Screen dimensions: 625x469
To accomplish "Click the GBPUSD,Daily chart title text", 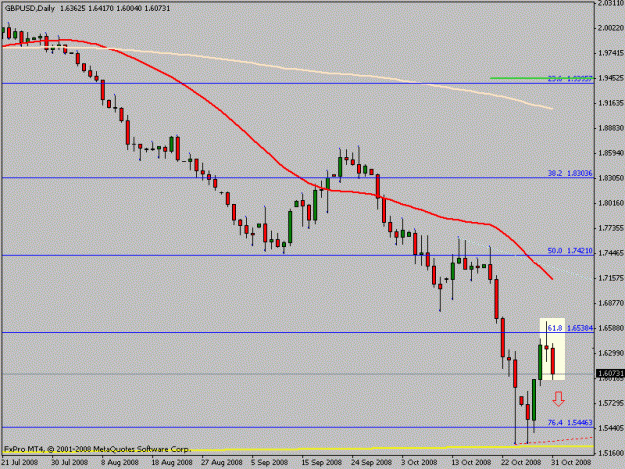I will 30,8.
